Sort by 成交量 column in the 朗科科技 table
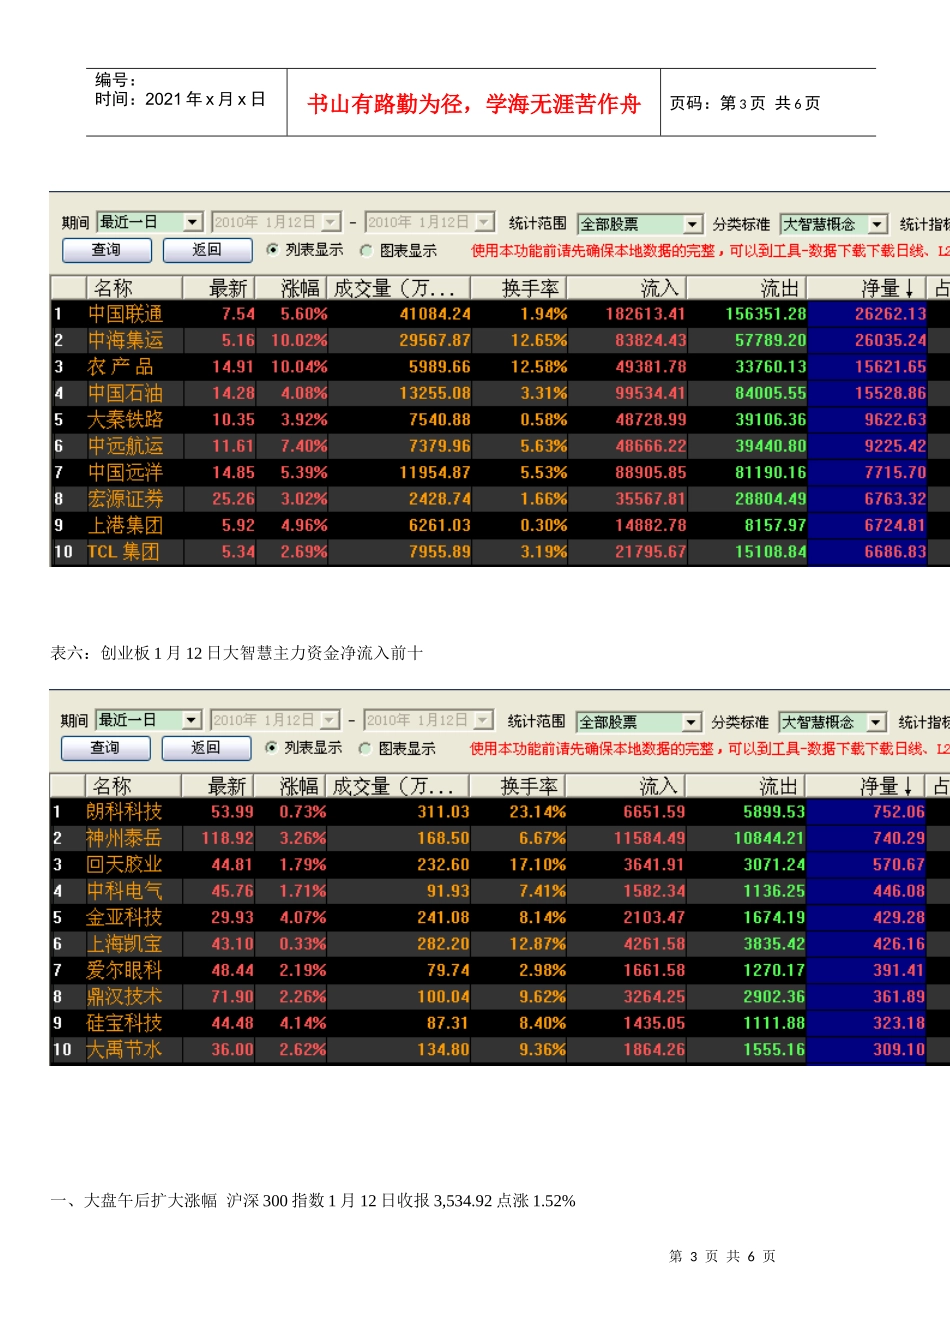The width and height of the screenshot is (950, 1344). [x=398, y=786]
